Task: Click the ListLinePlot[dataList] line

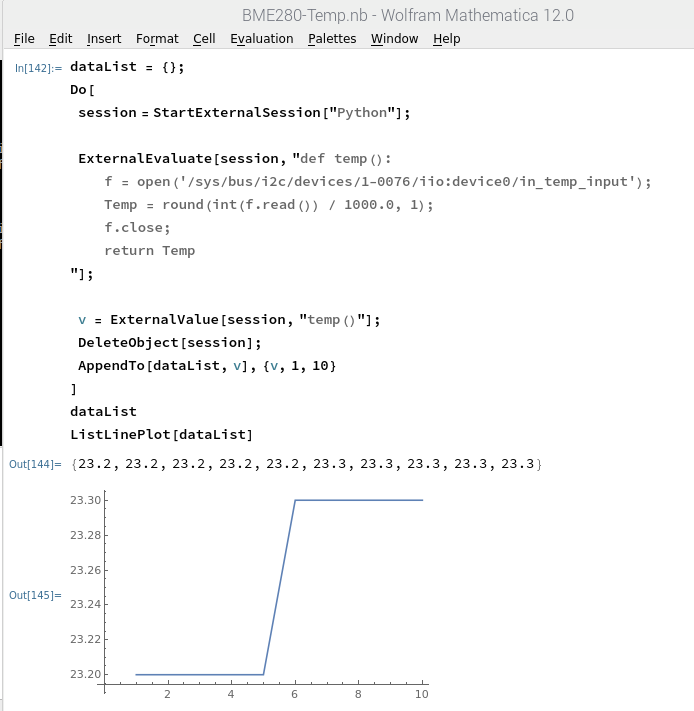Action: 161,435
